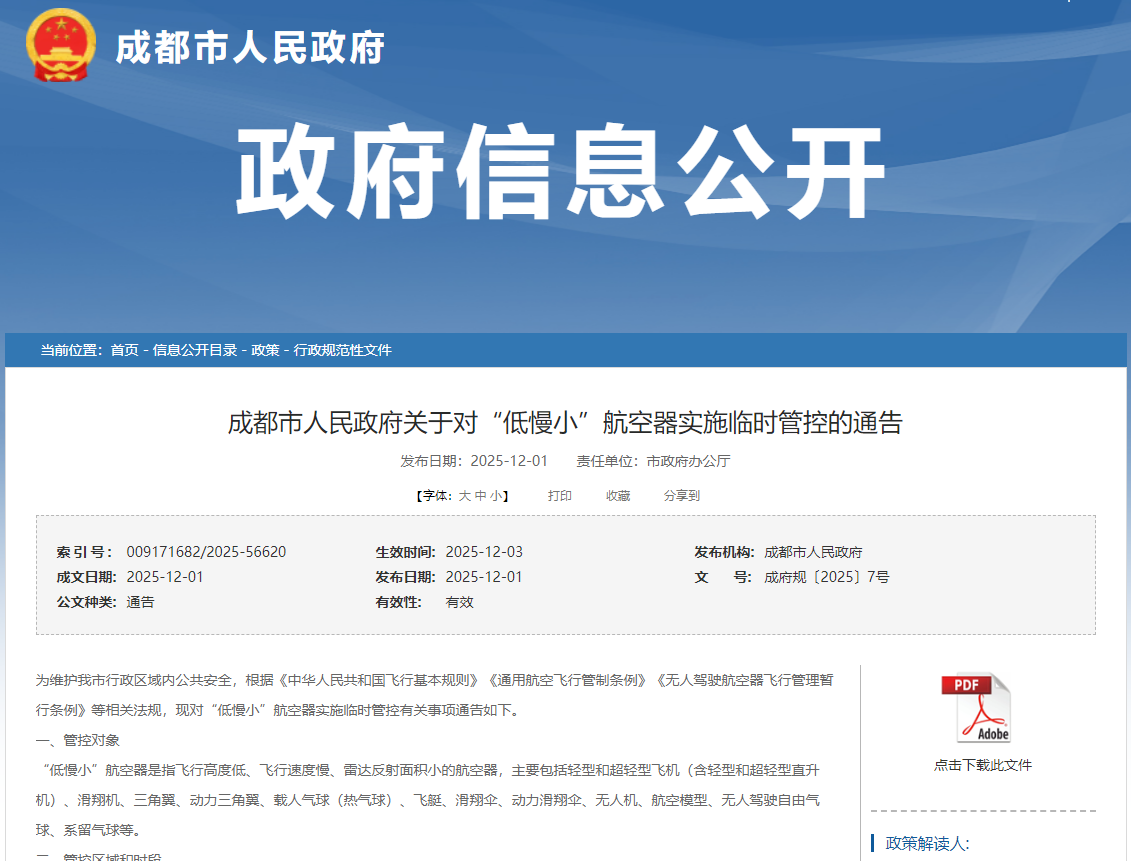Click the 政策解读人 section heading
1131x861 pixels.
pyautogui.click(x=927, y=843)
